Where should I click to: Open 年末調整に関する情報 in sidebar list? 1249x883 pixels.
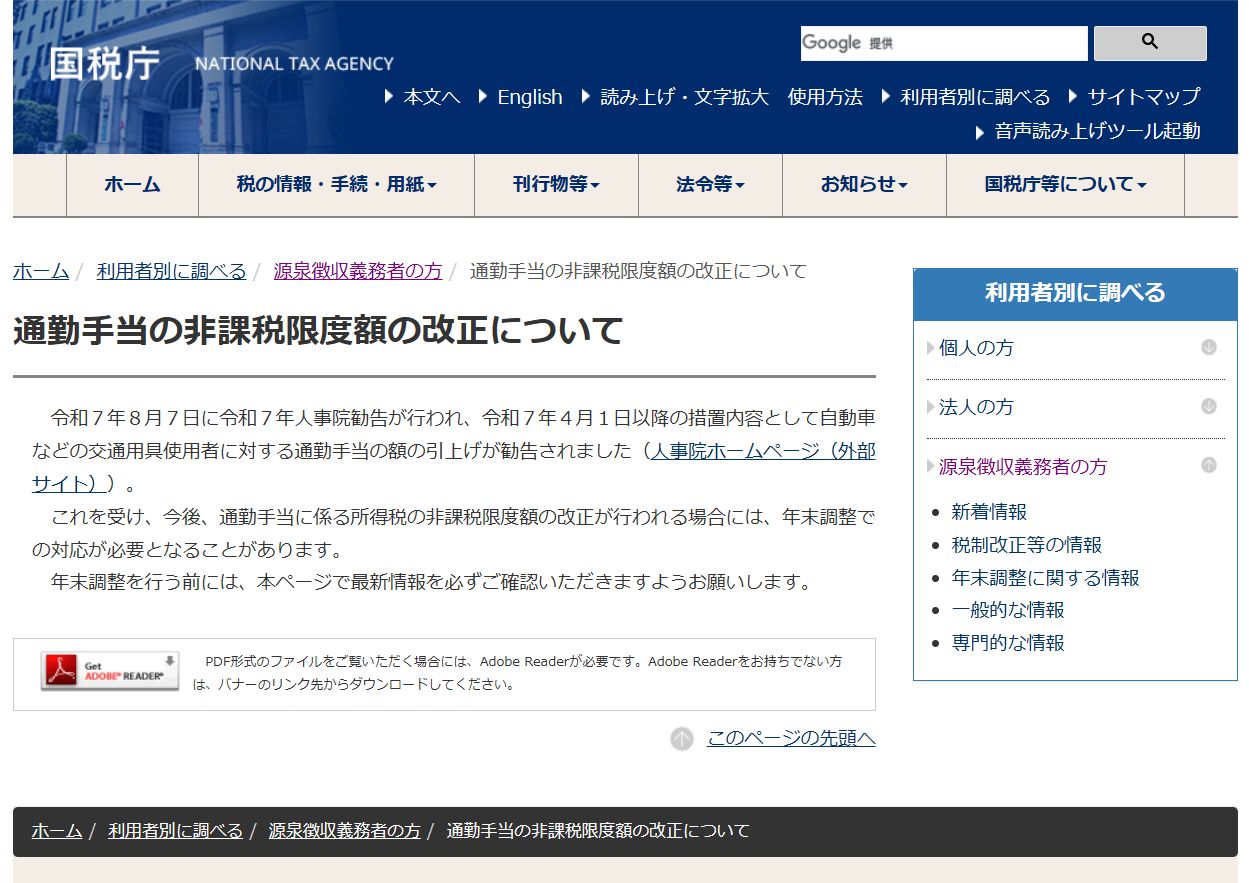click(x=1045, y=578)
